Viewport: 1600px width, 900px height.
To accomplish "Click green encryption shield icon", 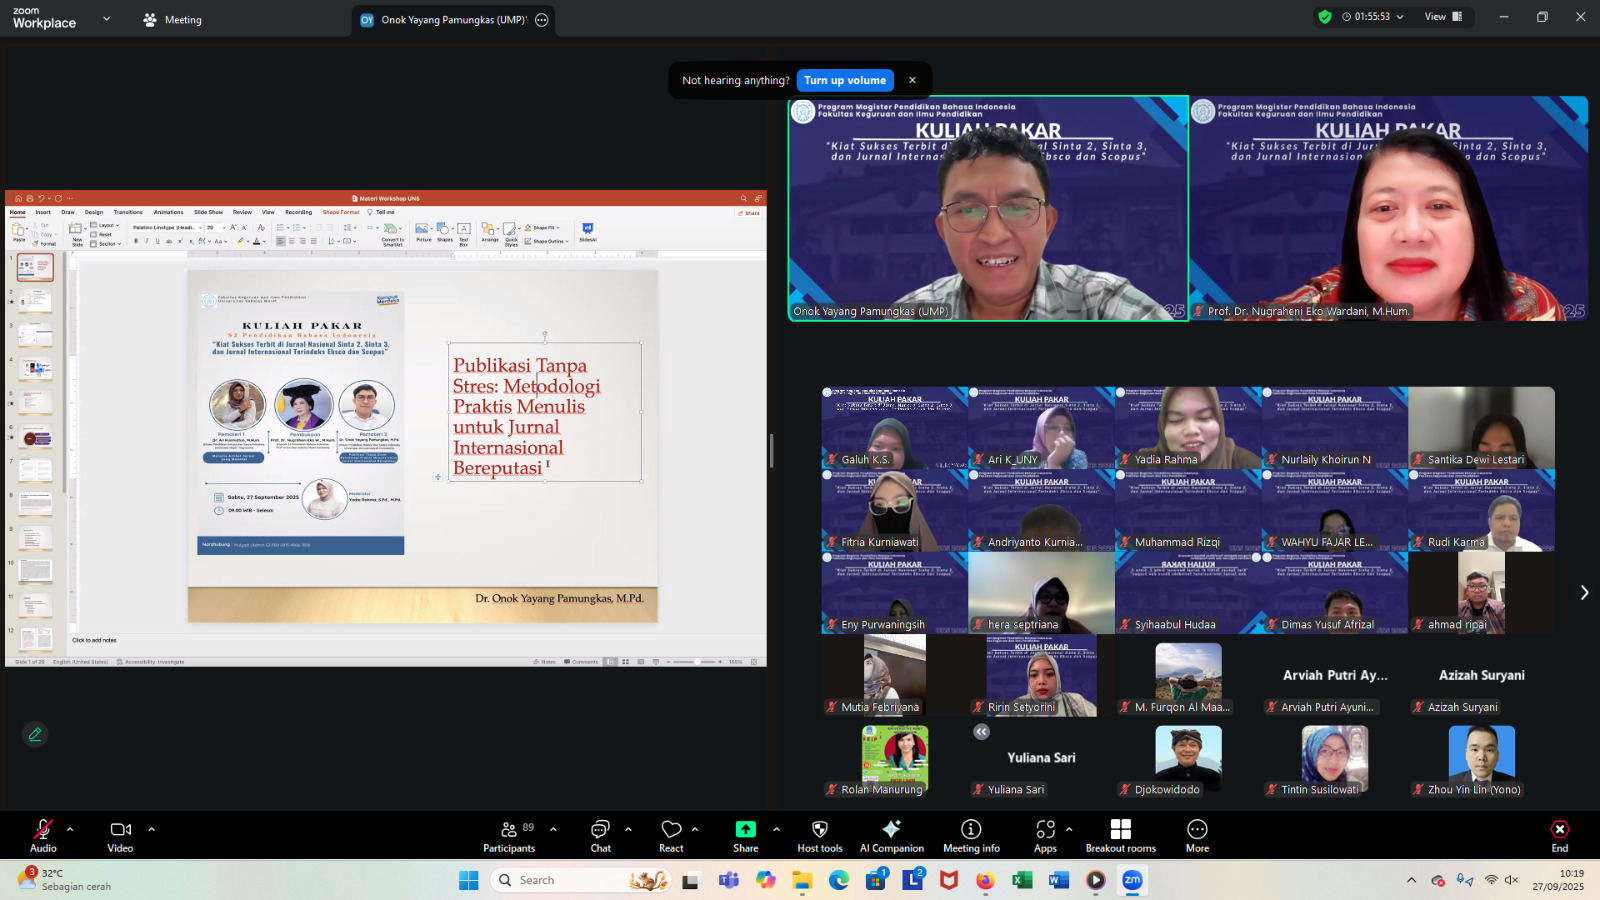I will [1325, 17].
